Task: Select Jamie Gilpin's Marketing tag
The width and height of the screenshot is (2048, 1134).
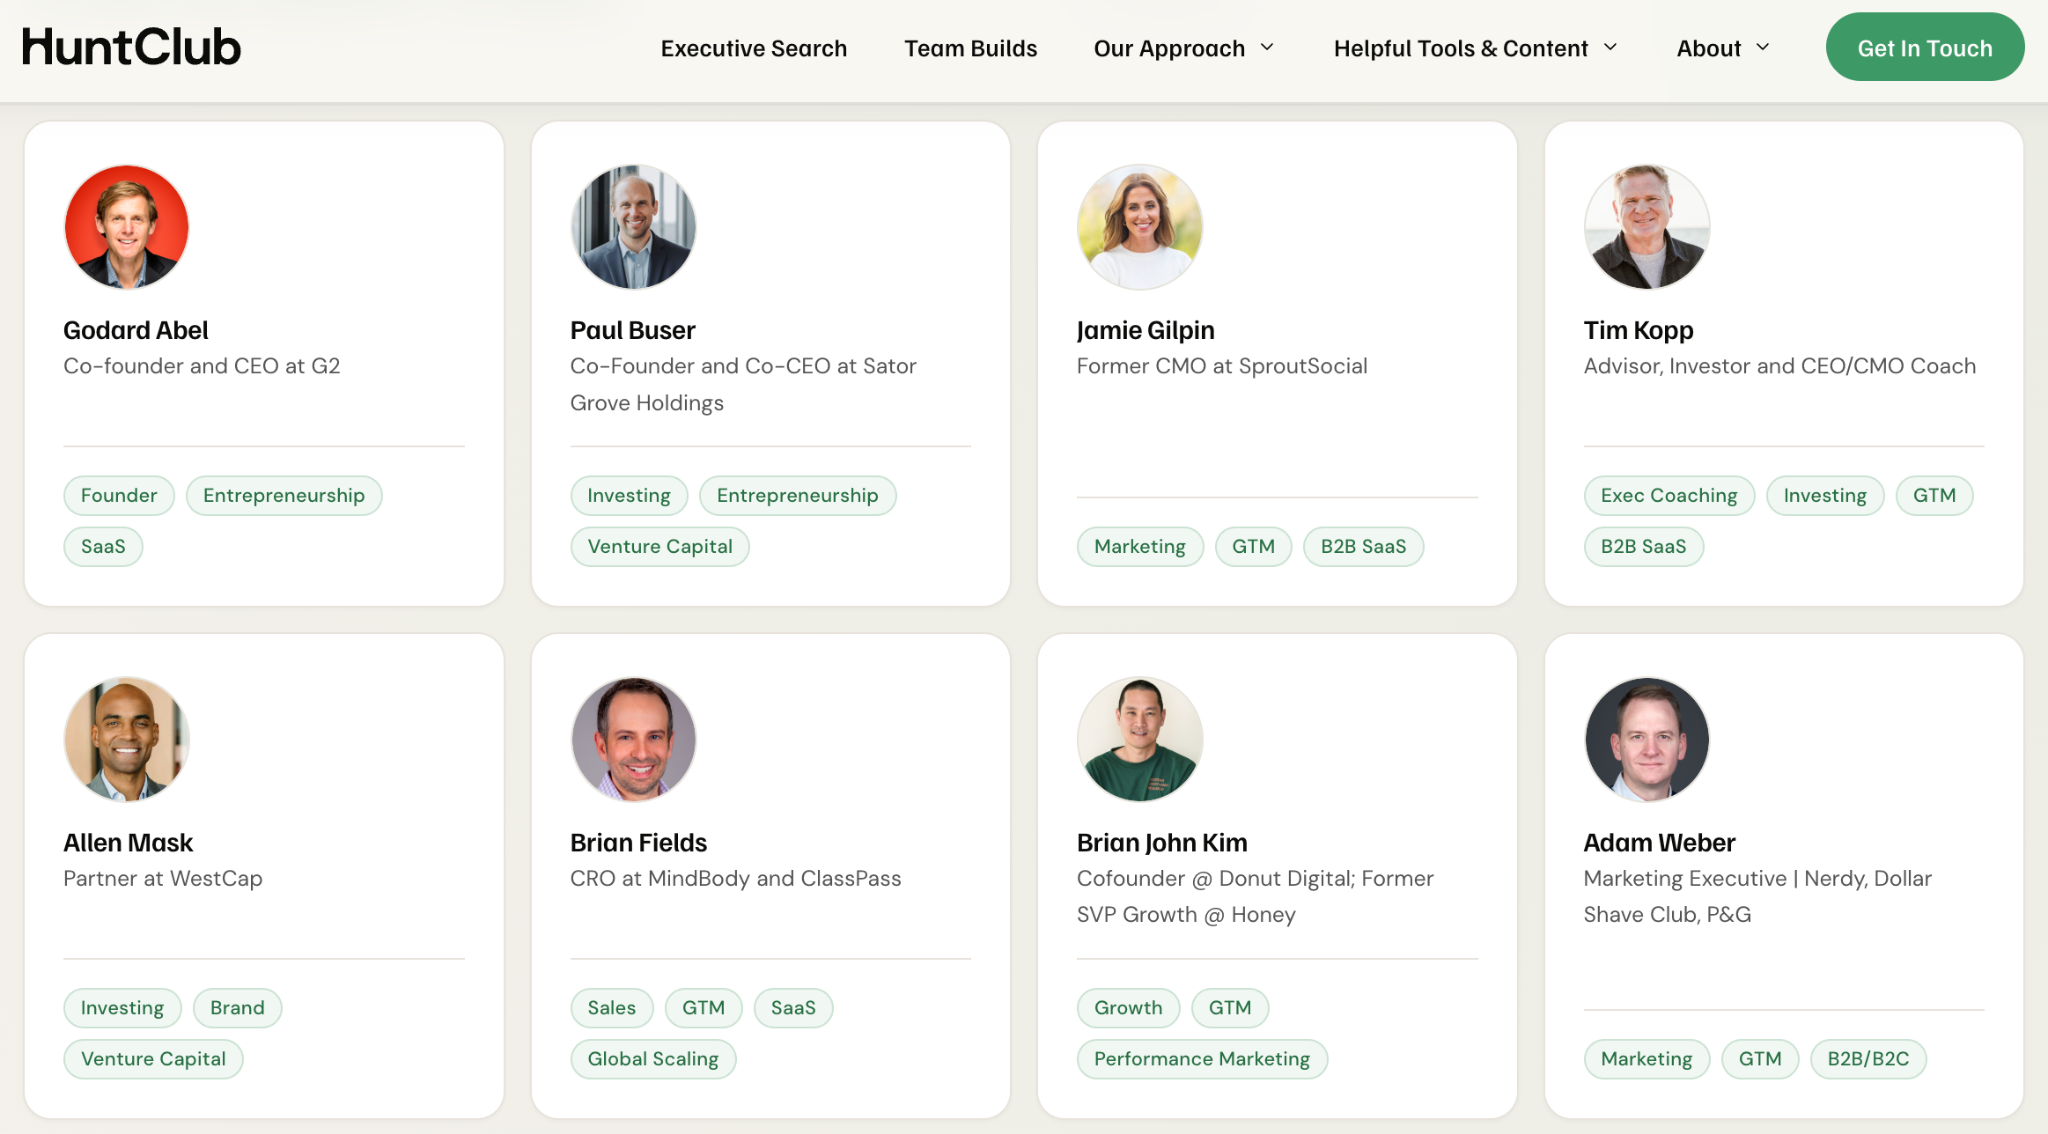Action: coord(1140,546)
